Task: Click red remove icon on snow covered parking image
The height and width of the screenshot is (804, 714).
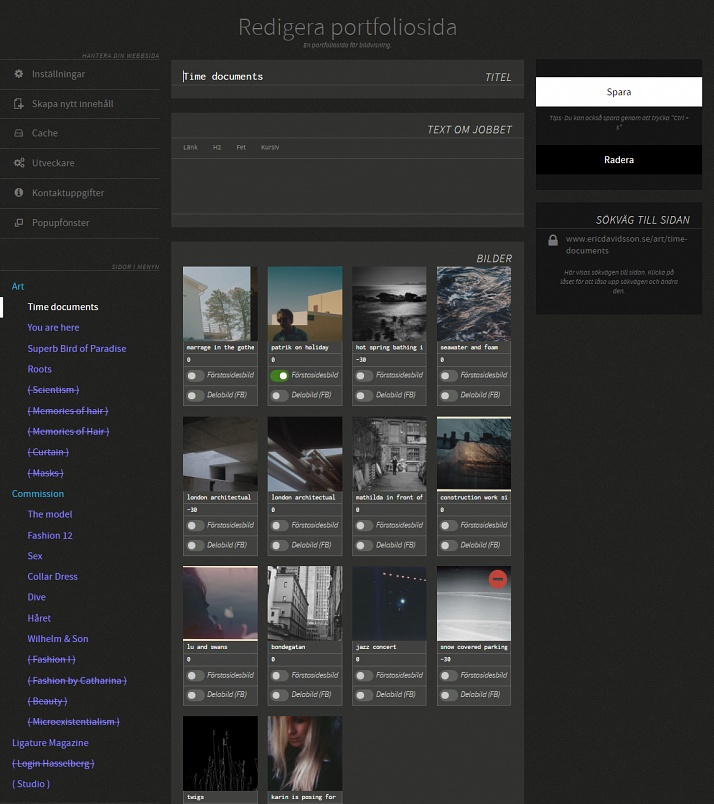Action: (498, 579)
